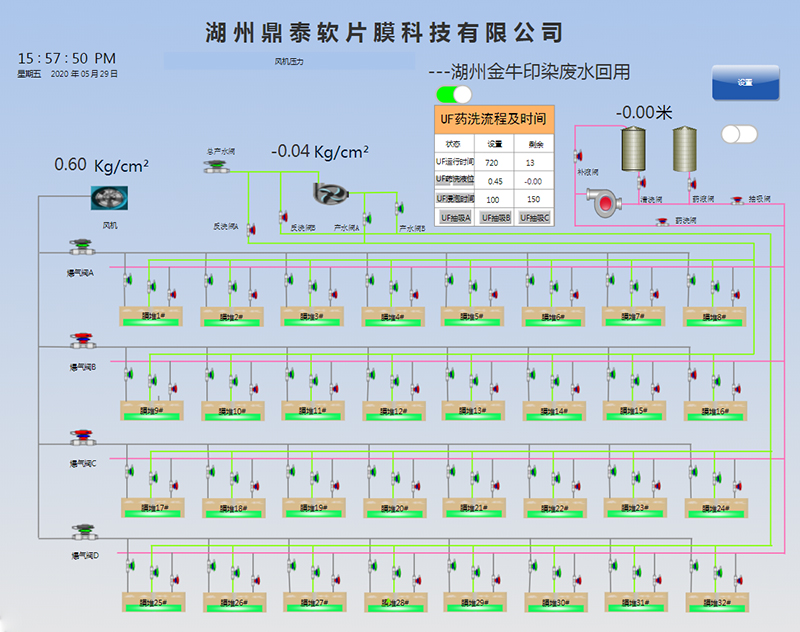Click the 反洗阀B valve icon
The image size is (800, 632).
point(282,217)
